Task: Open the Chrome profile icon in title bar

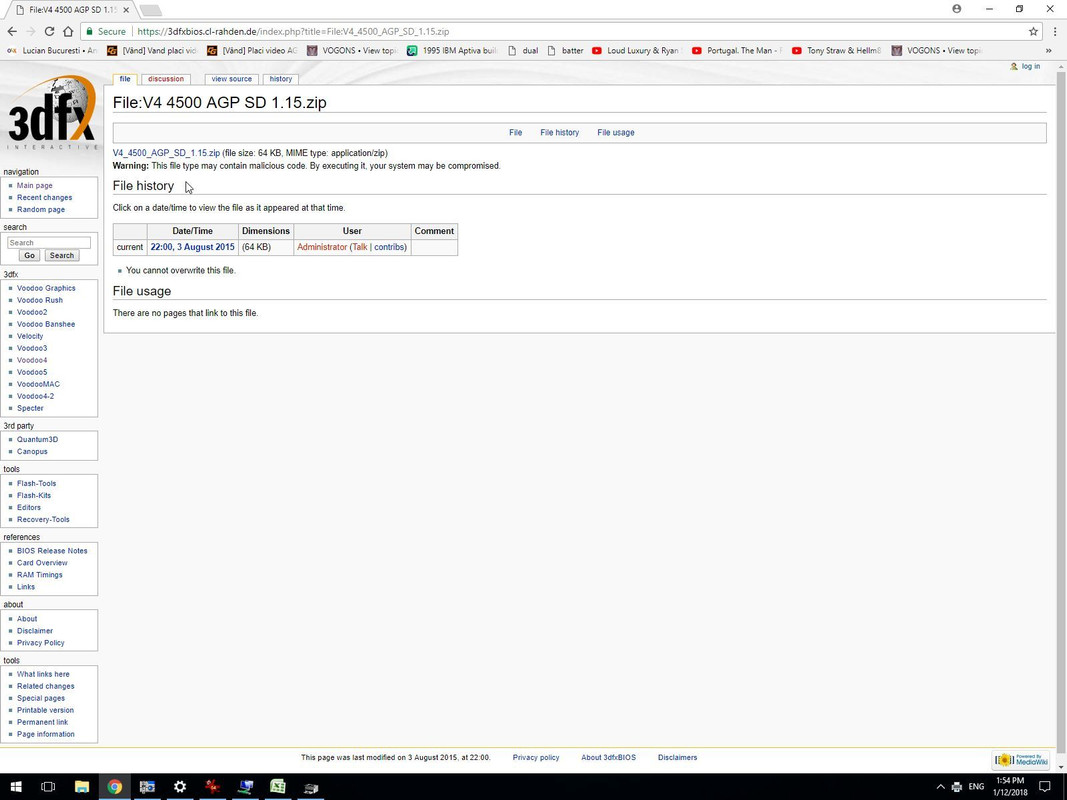Action: click(x=957, y=9)
